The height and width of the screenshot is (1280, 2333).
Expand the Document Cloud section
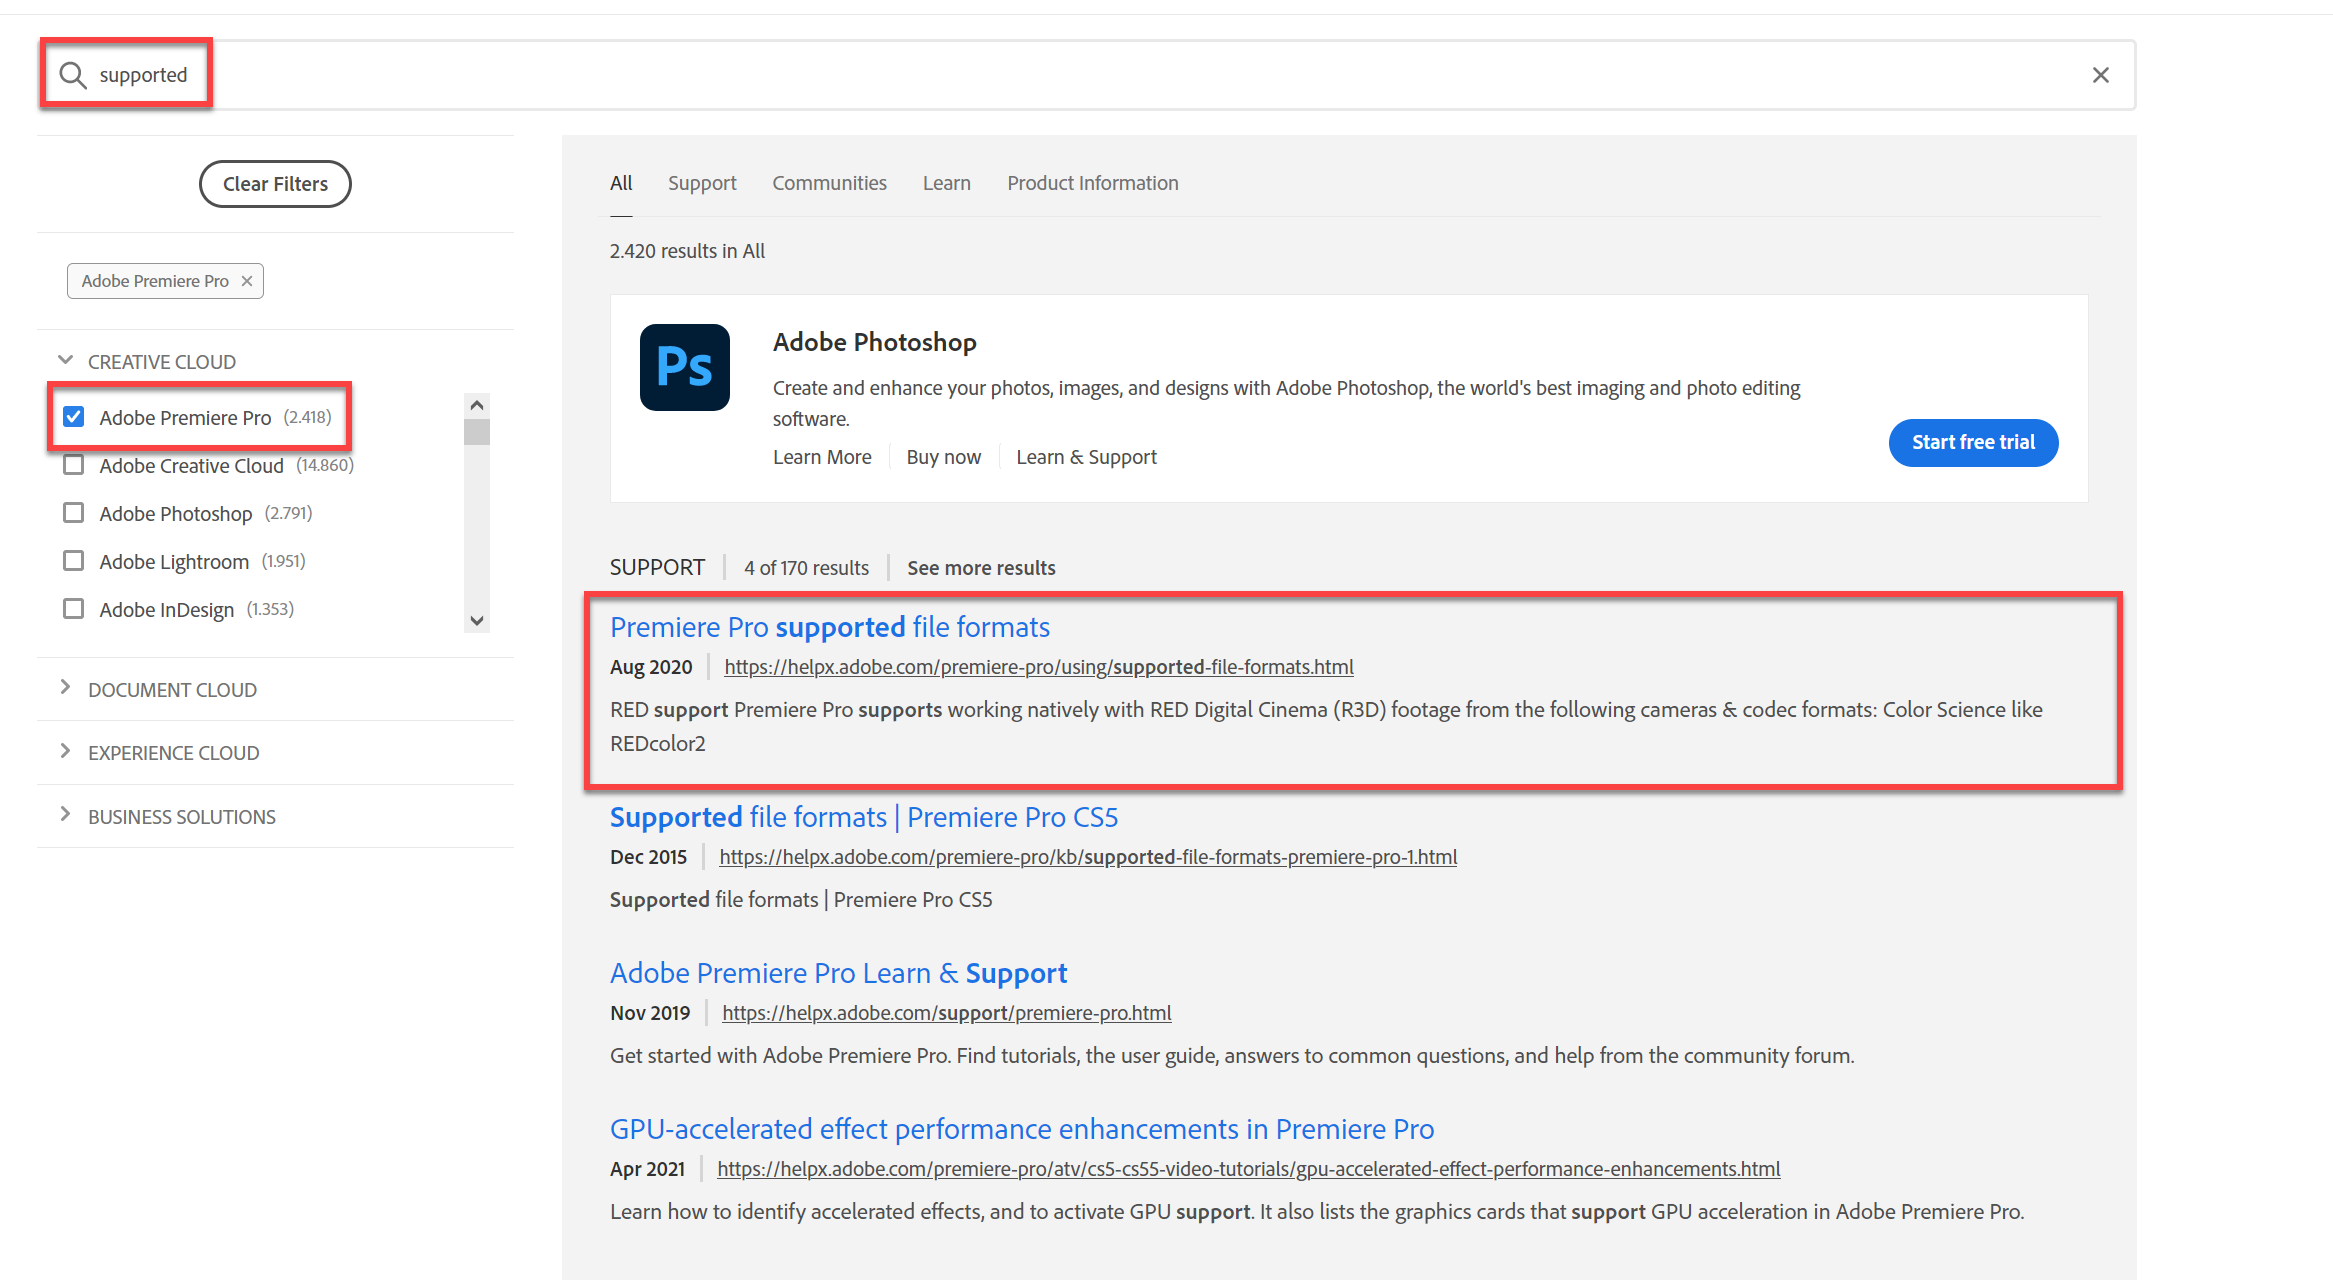click(x=65, y=688)
